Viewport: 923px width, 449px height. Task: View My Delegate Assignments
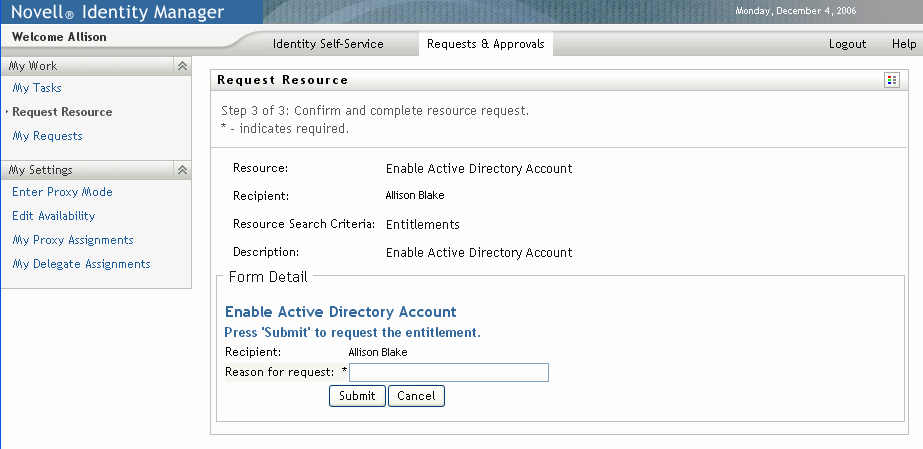[81, 264]
